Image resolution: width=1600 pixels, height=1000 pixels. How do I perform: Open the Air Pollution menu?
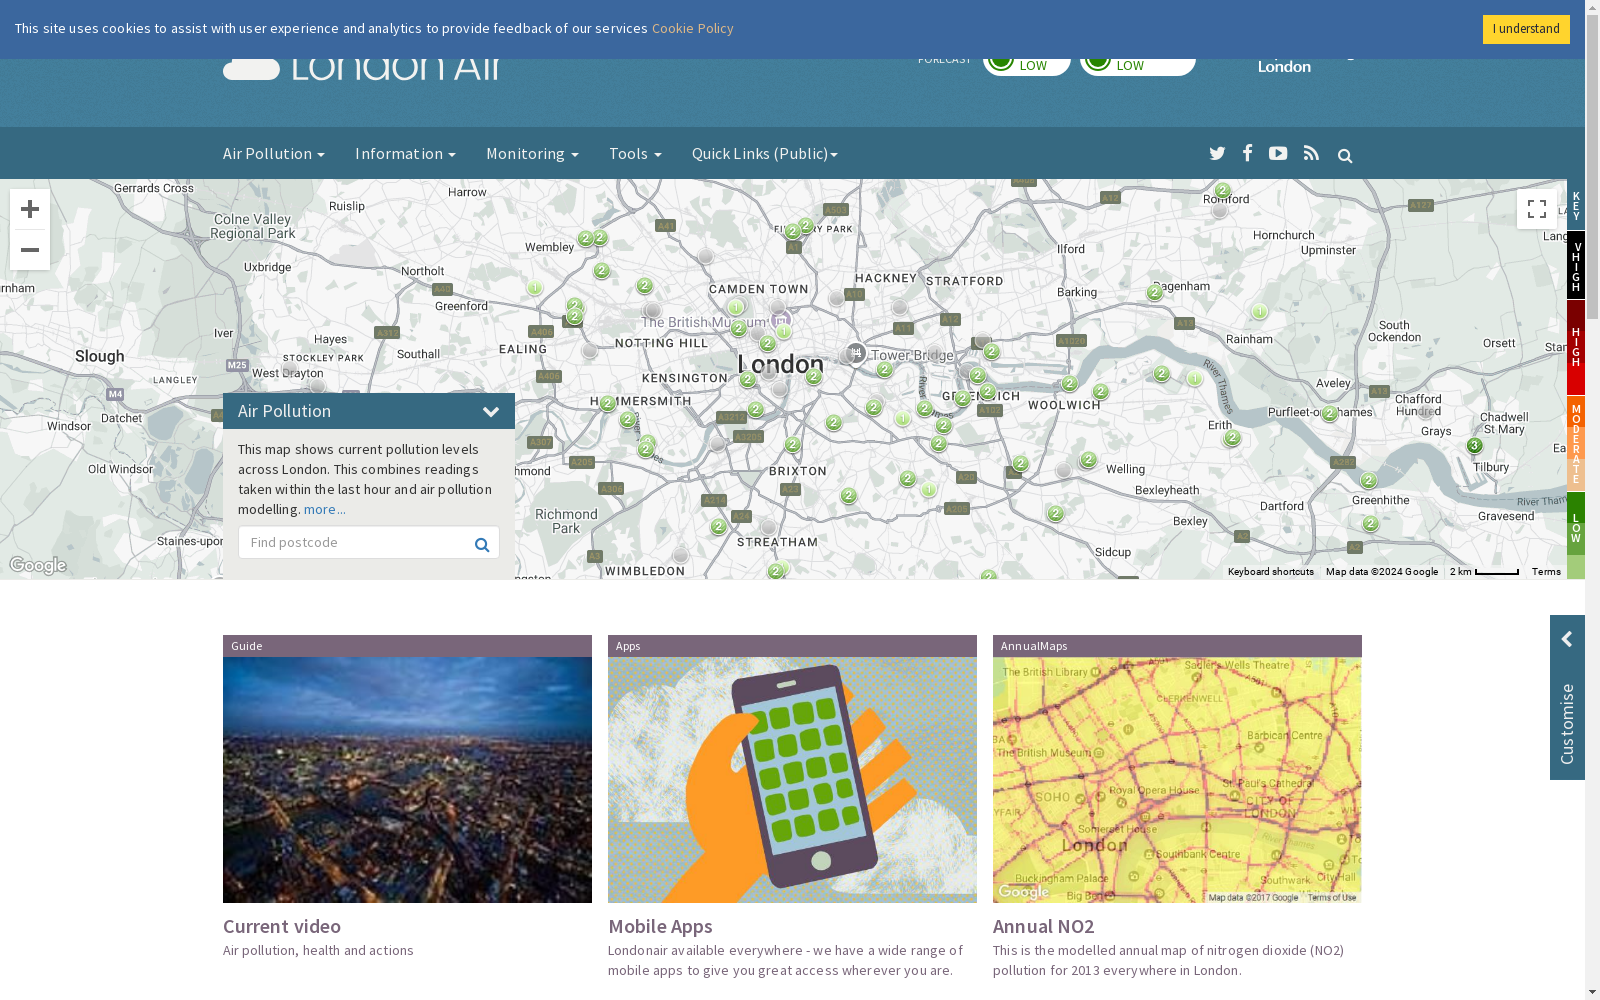tap(273, 153)
